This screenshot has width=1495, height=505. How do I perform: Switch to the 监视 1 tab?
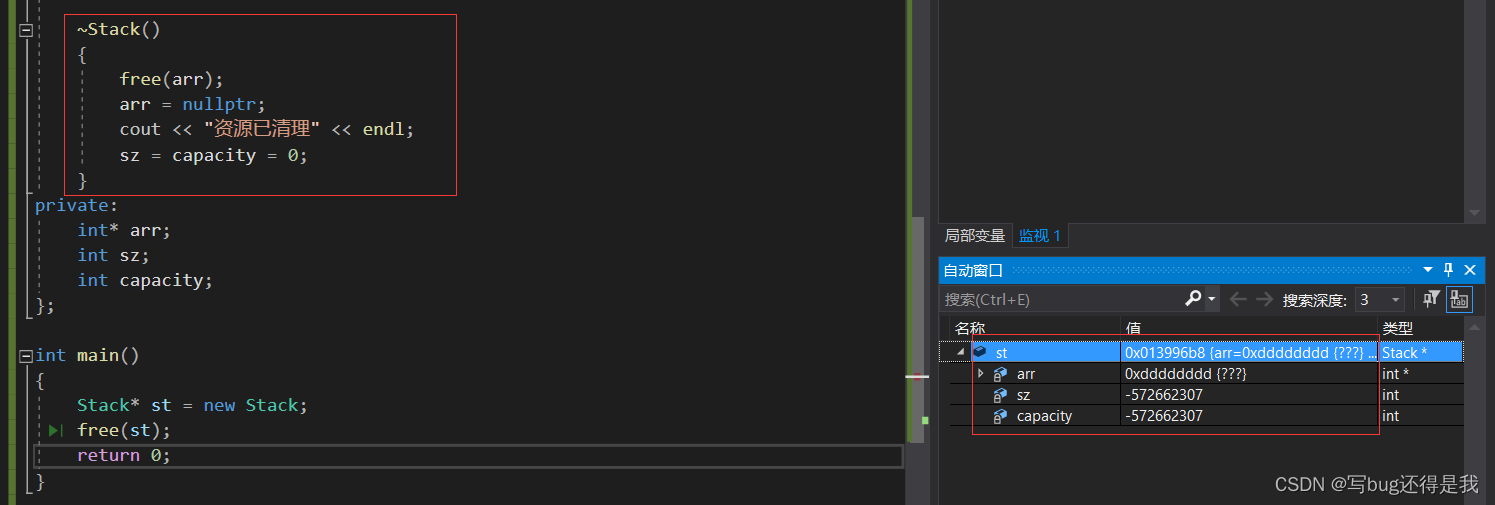coord(1040,236)
